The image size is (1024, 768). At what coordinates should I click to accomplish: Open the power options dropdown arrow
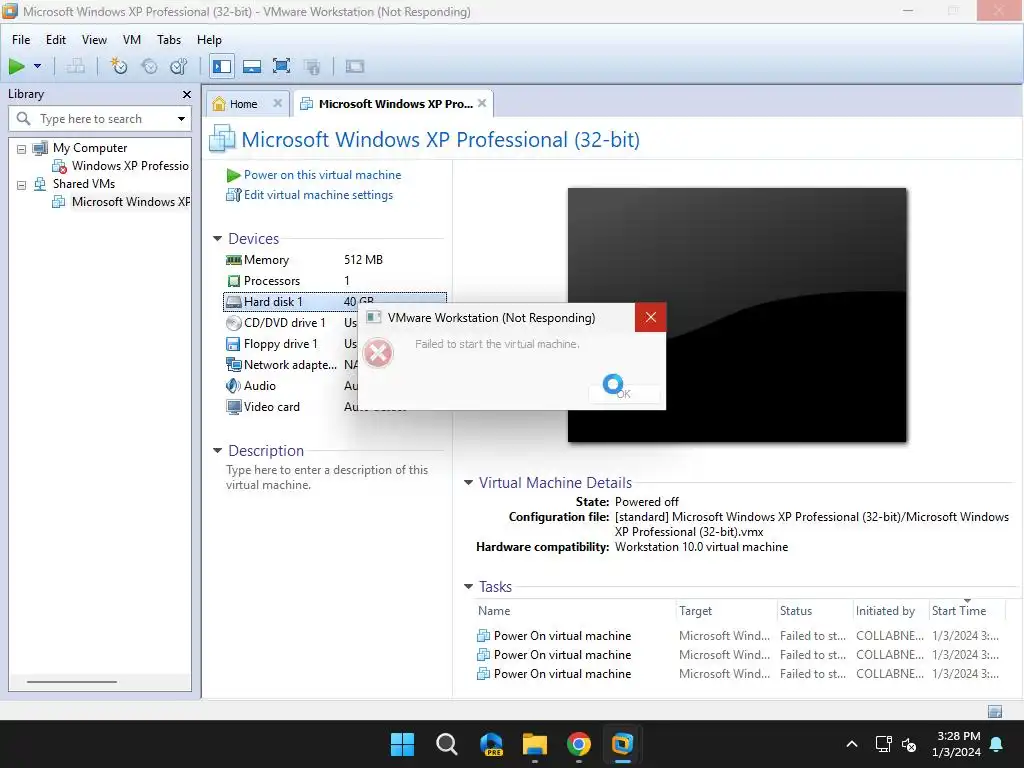[37, 66]
